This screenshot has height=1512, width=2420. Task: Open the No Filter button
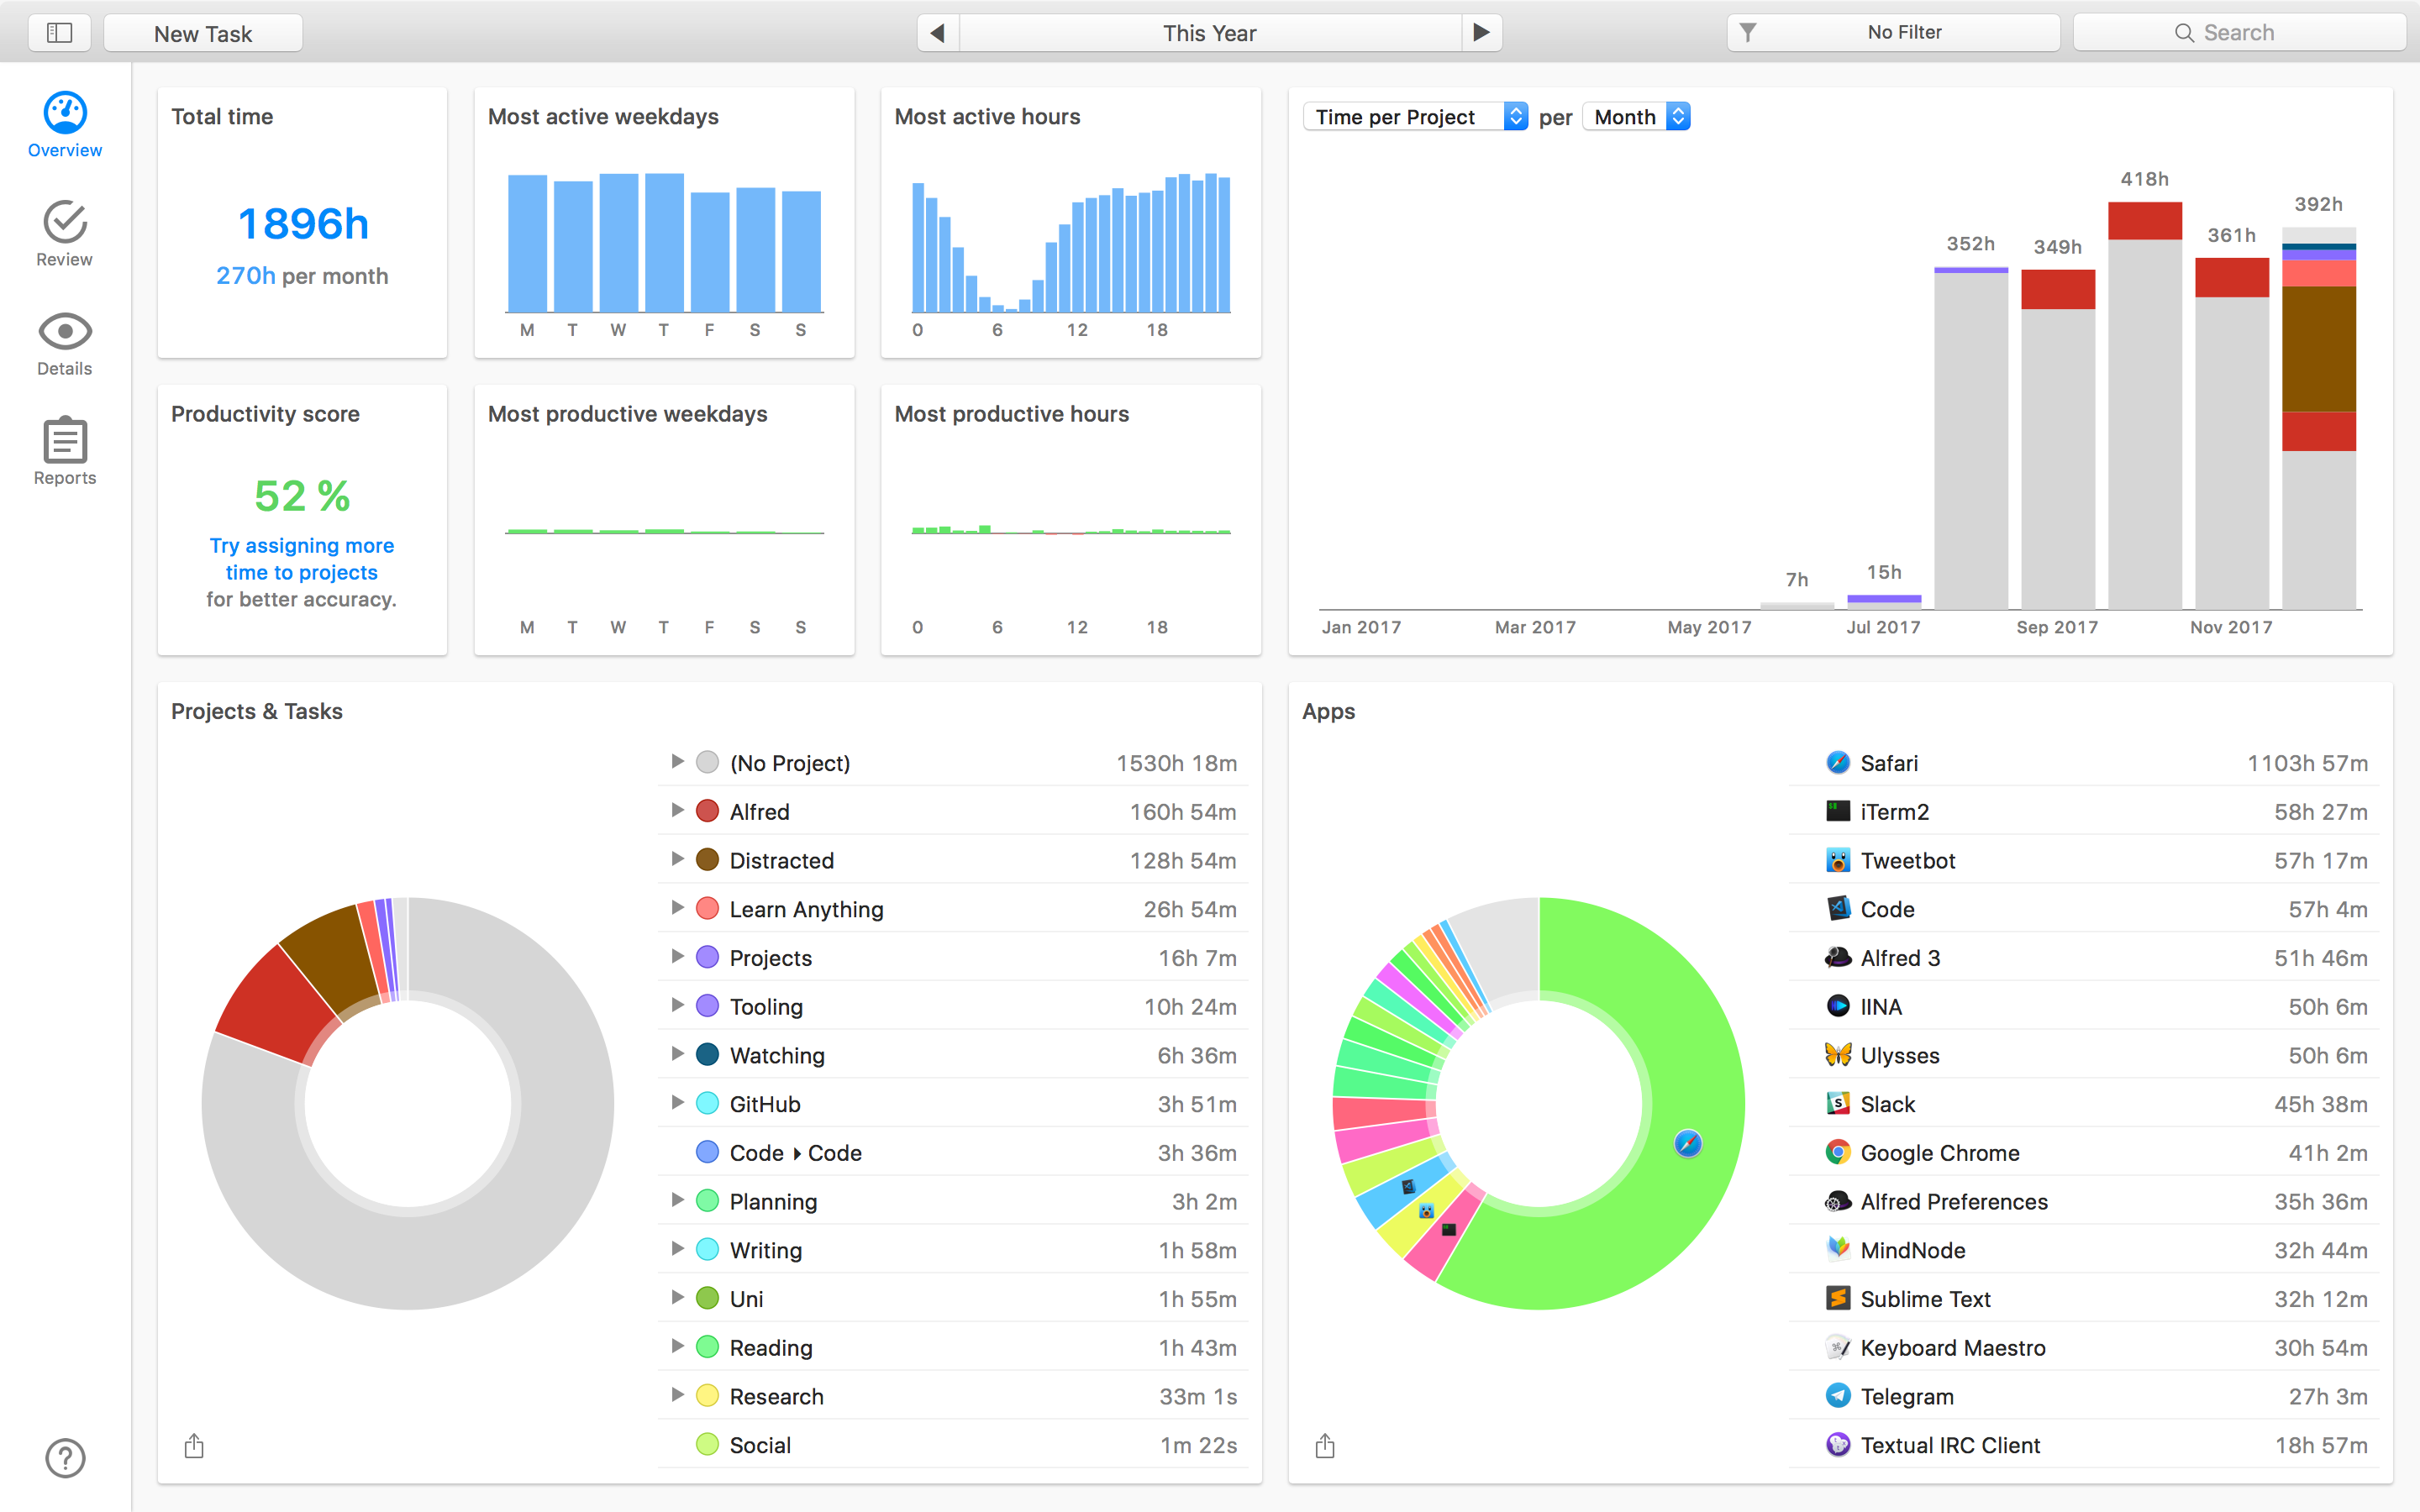click(1892, 33)
